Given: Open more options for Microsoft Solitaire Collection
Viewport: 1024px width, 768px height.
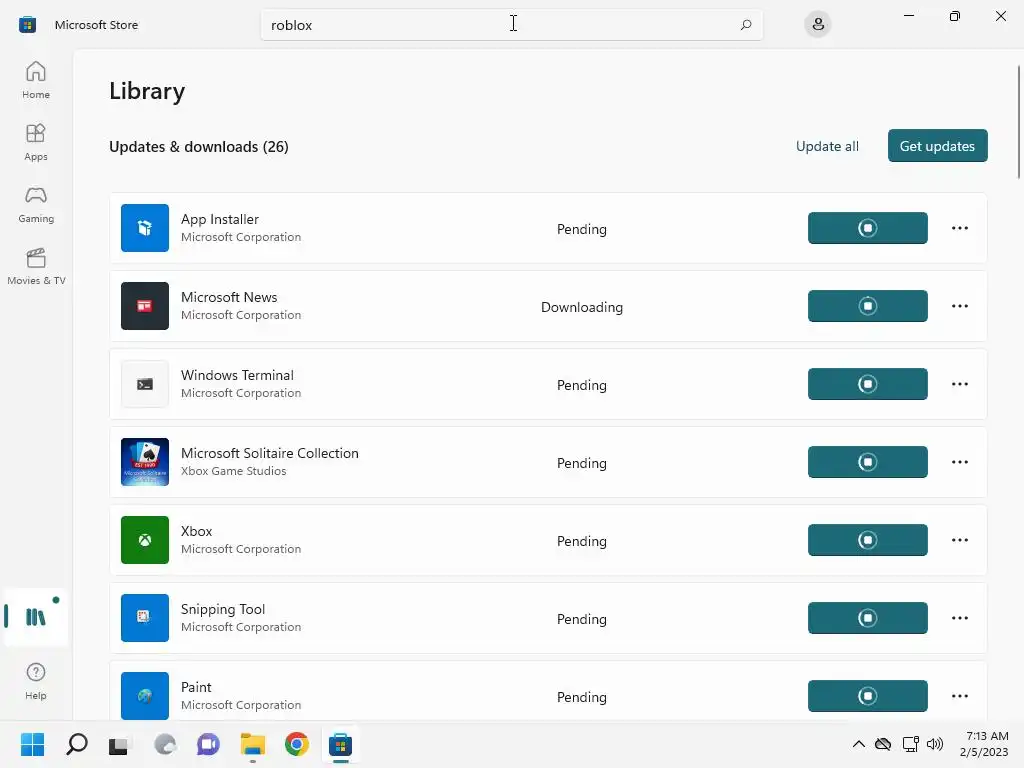Looking at the screenshot, I should [x=959, y=462].
